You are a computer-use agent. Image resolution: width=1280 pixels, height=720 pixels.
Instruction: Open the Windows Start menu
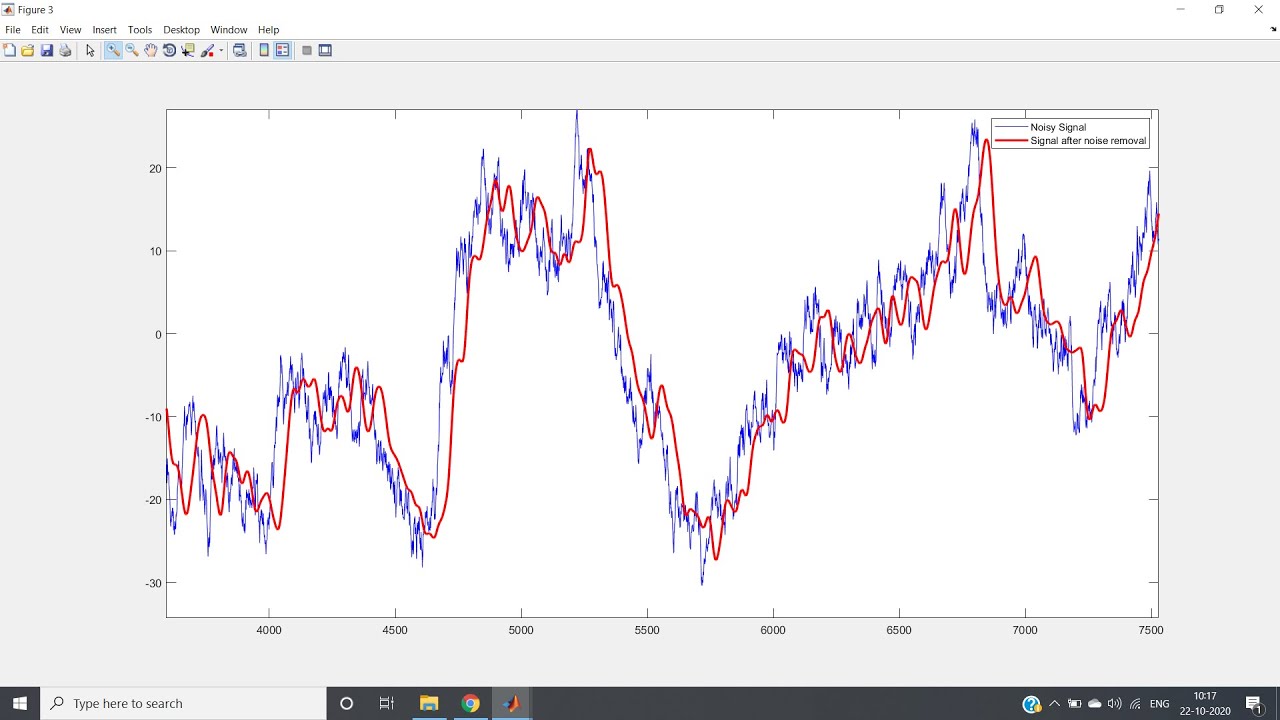(x=20, y=703)
